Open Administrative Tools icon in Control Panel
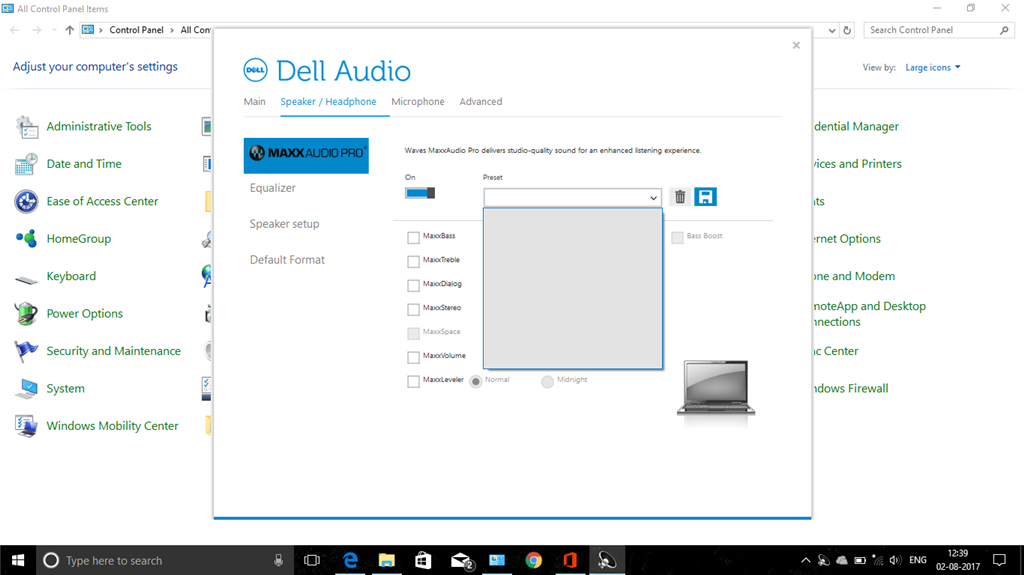The height and width of the screenshot is (575, 1024). coord(27,127)
